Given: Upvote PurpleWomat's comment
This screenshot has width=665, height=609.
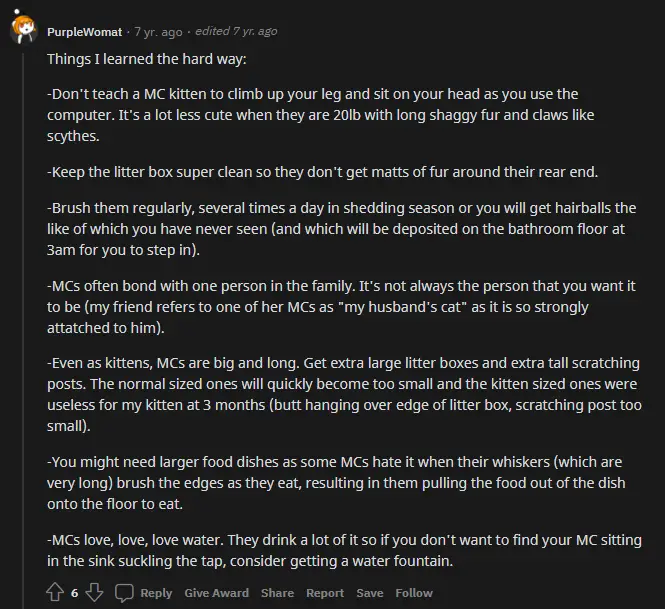Looking at the screenshot, I should pos(55,592).
